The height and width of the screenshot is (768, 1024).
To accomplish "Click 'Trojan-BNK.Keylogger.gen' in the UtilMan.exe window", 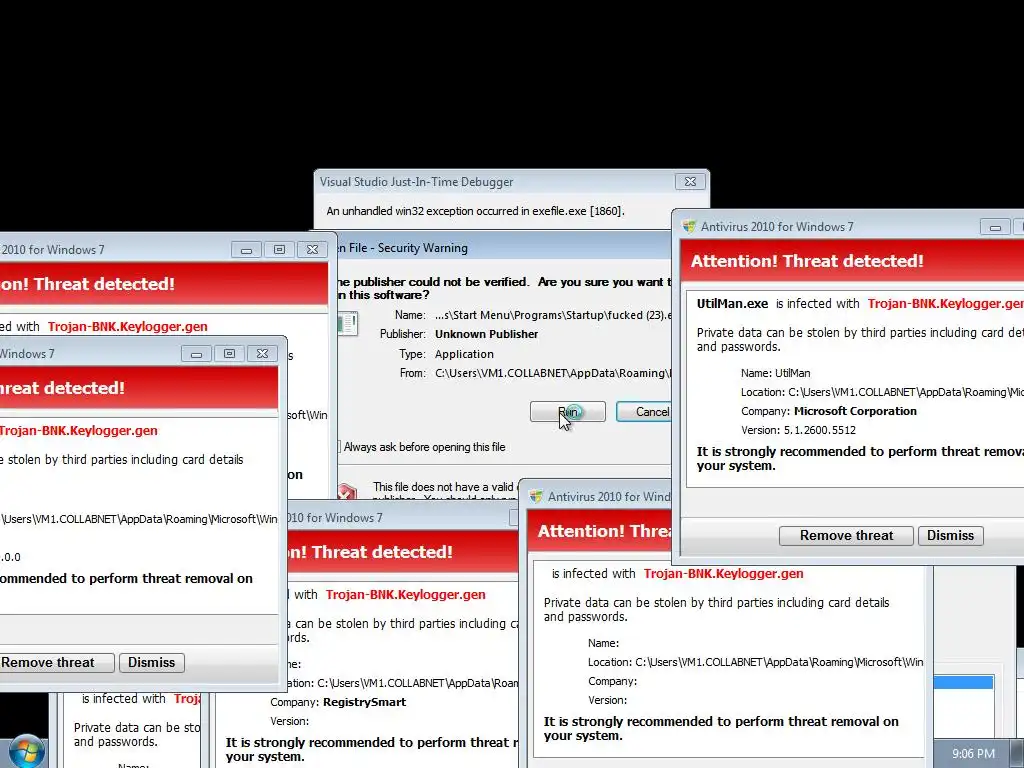I will coord(945,304).
